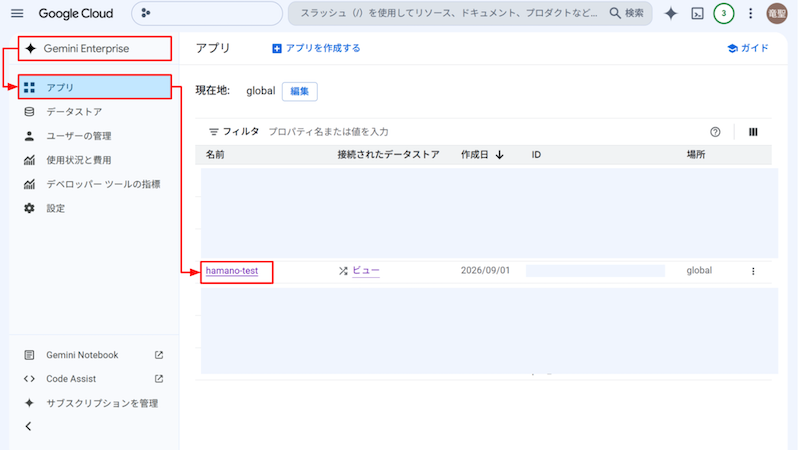Click the 設定 gear icon
The width and height of the screenshot is (804, 450).
coord(29,208)
